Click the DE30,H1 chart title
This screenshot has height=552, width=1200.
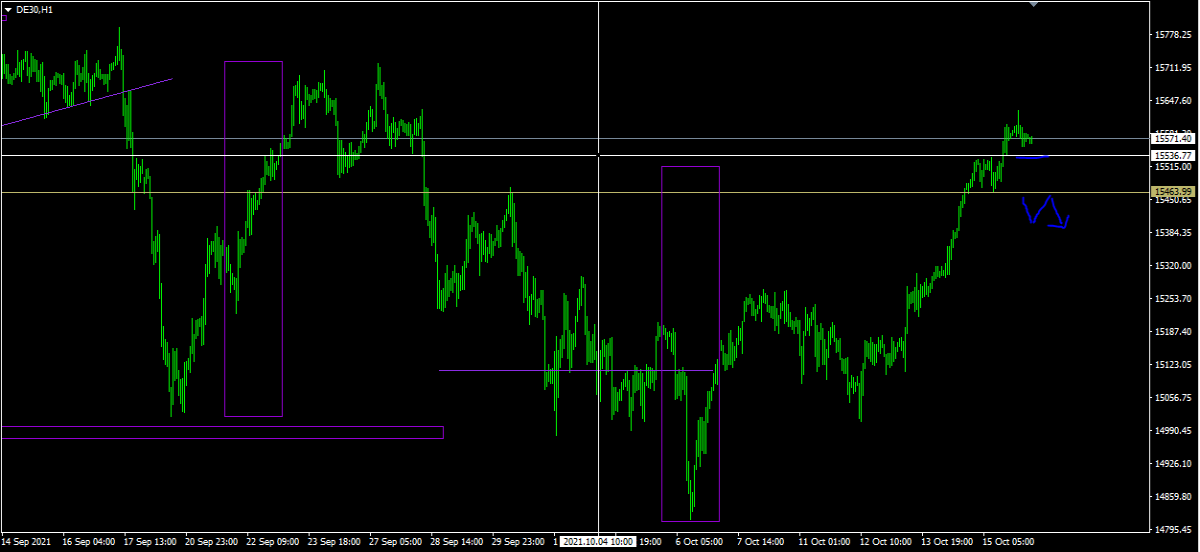tap(35, 8)
